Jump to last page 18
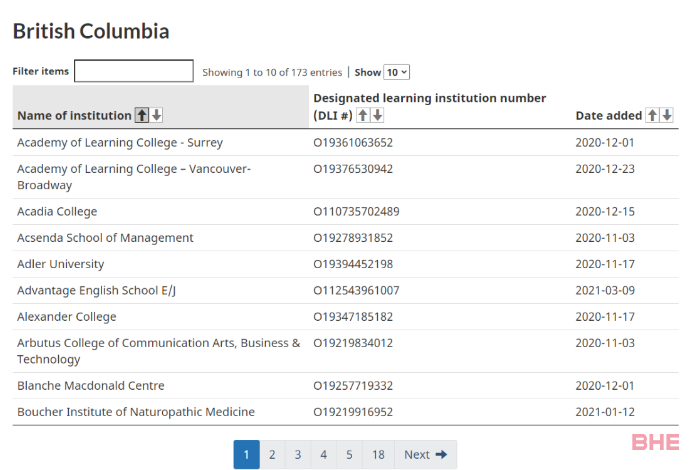The image size is (699, 470). tap(378, 454)
